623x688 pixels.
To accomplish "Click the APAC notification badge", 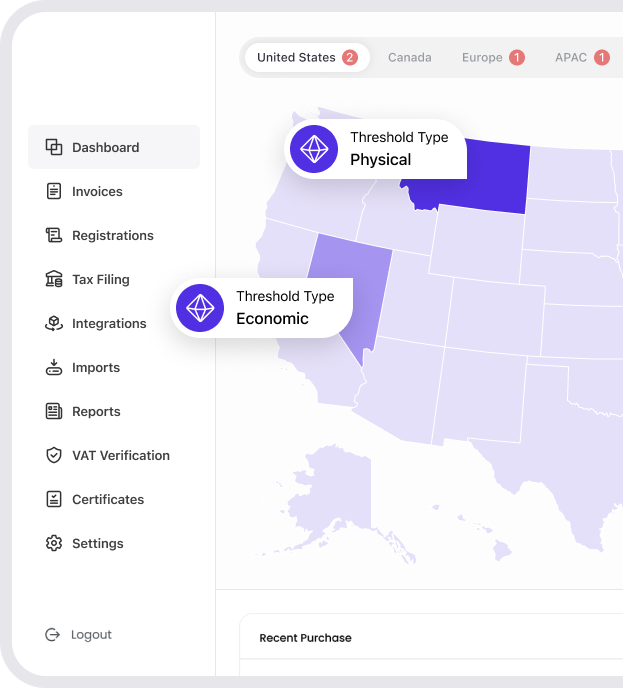I will click(602, 57).
